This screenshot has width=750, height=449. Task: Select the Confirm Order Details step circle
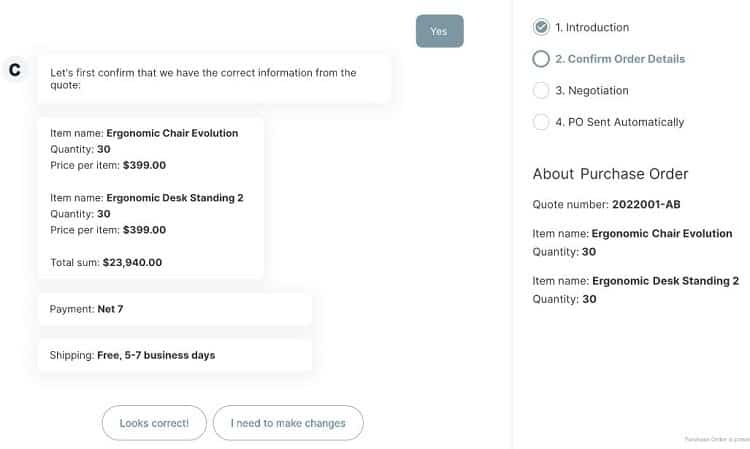(541, 59)
